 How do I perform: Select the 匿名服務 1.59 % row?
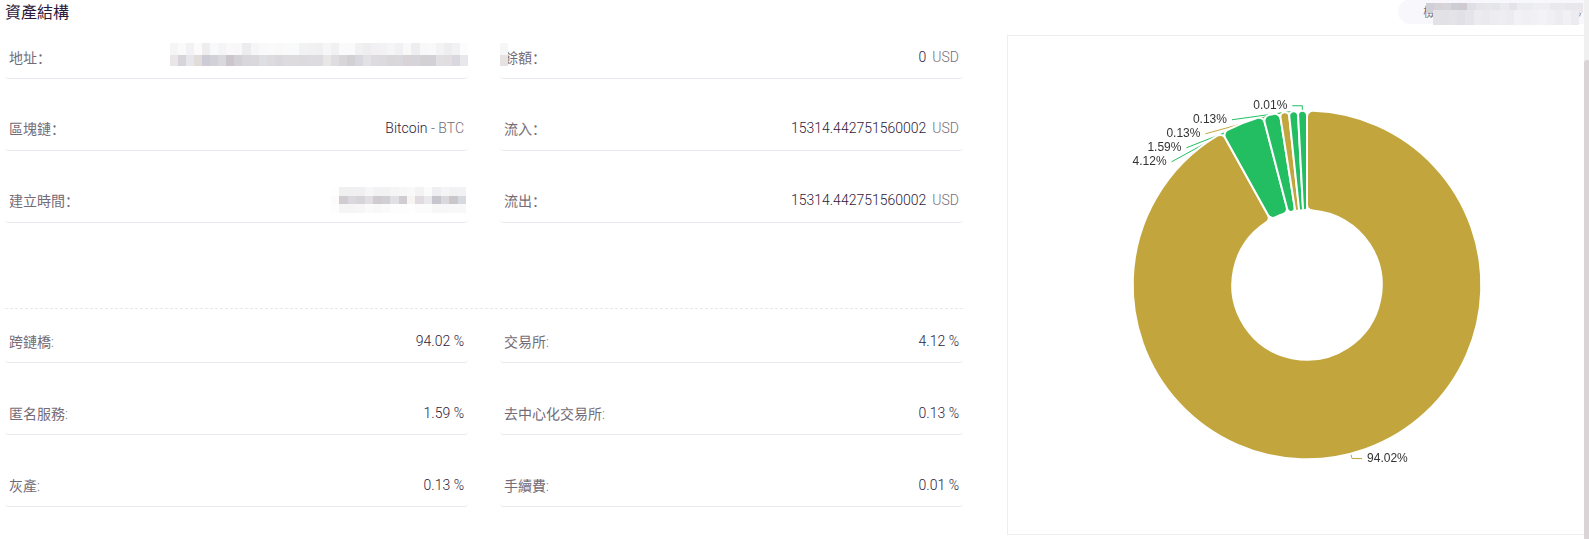click(x=236, y=414)
